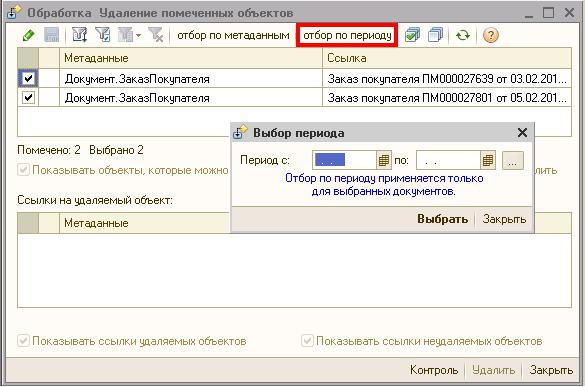Open period selection ellipsis button
Viewport: 585px width, 387px height.
pyautogui.click(x=513, y=160)
